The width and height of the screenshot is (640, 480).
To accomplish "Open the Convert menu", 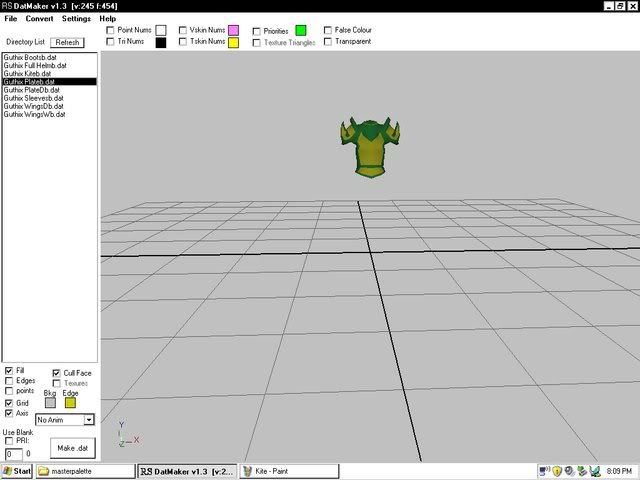I will (x=39, y=19).
